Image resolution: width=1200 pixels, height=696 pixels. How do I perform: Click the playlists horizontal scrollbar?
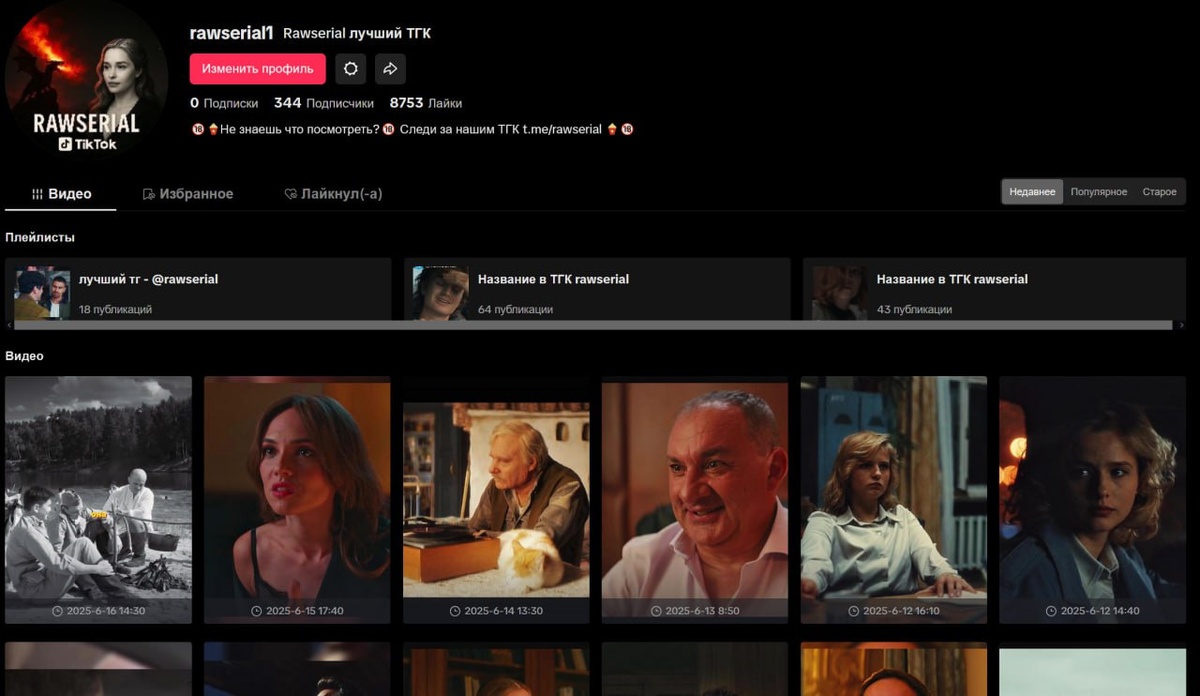593,325
